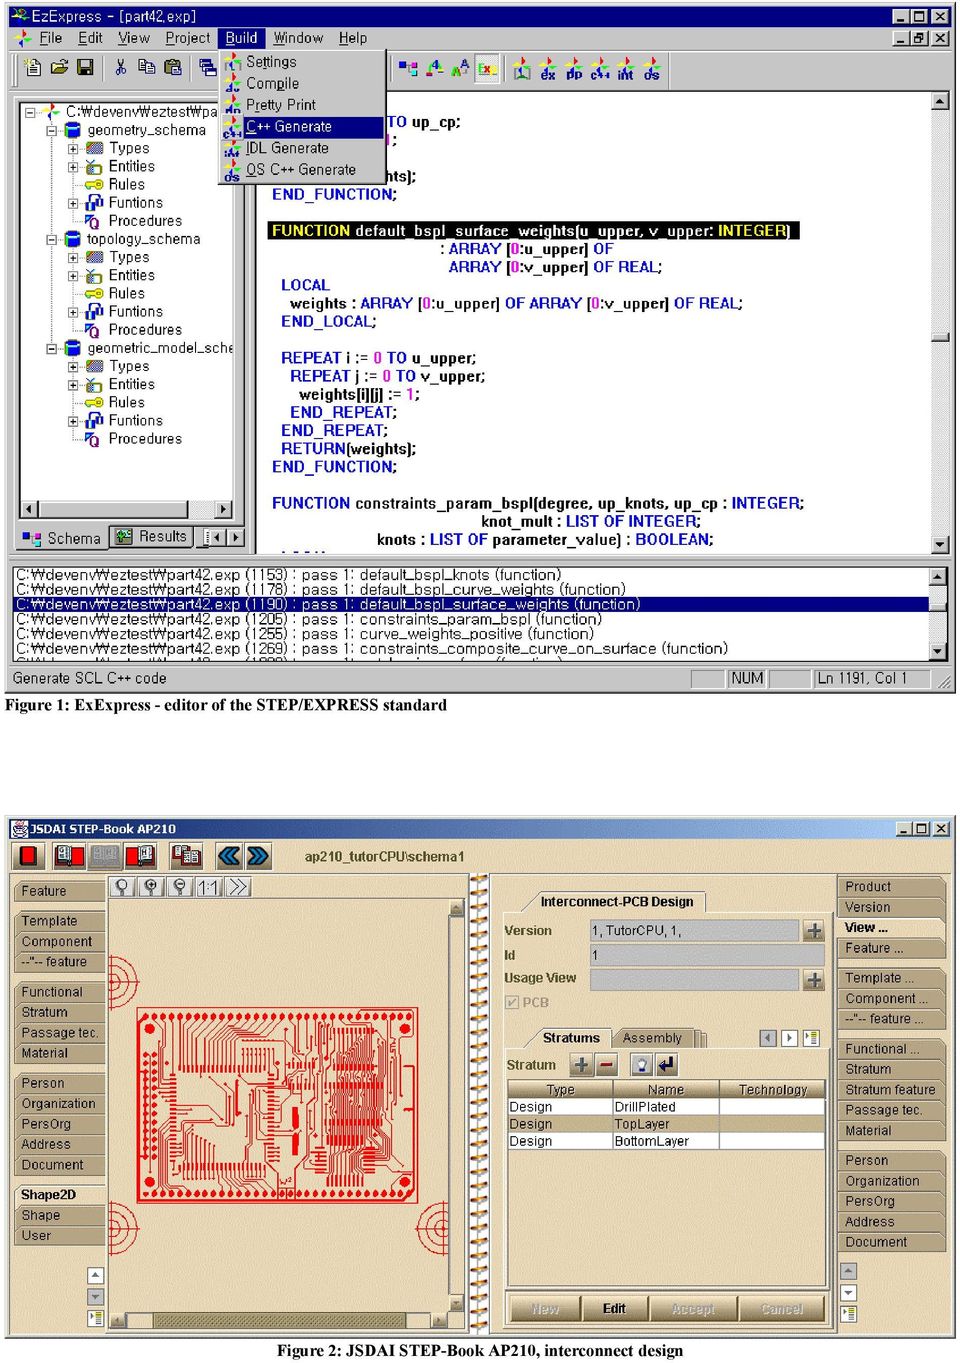Click the 'c++' generate toolbar icon
This screenshot has width=960, height=1363.
[x=600, y=69]
